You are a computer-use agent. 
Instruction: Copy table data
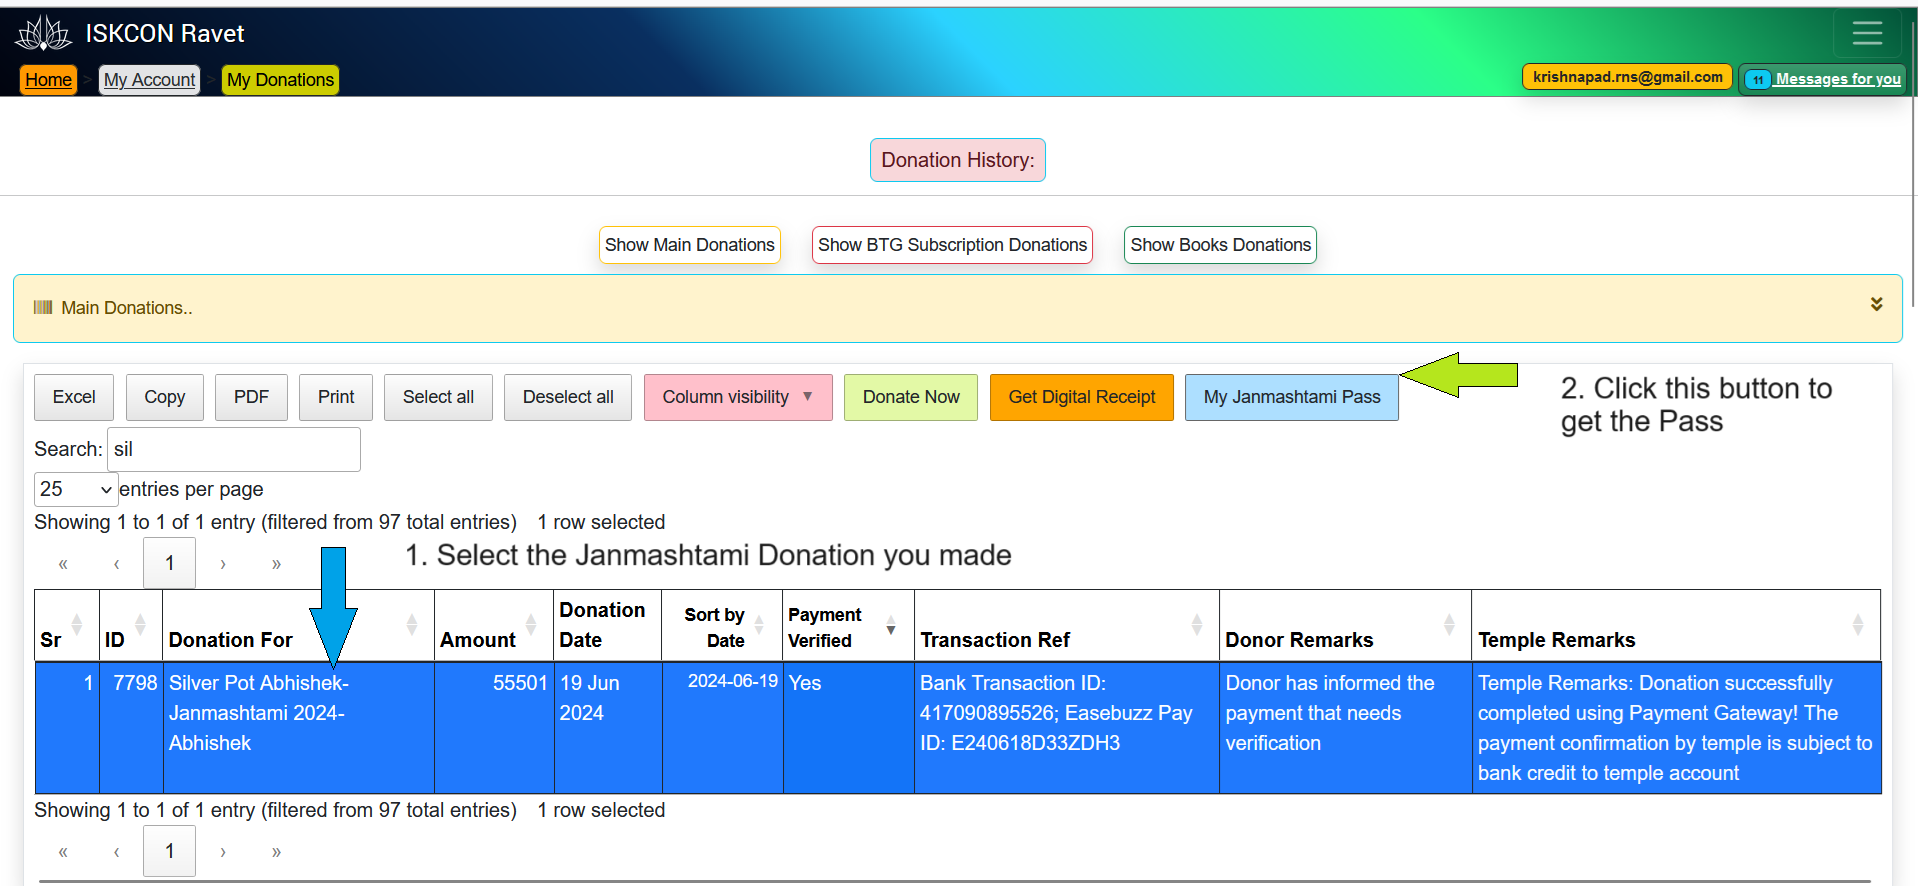point(165,397)
